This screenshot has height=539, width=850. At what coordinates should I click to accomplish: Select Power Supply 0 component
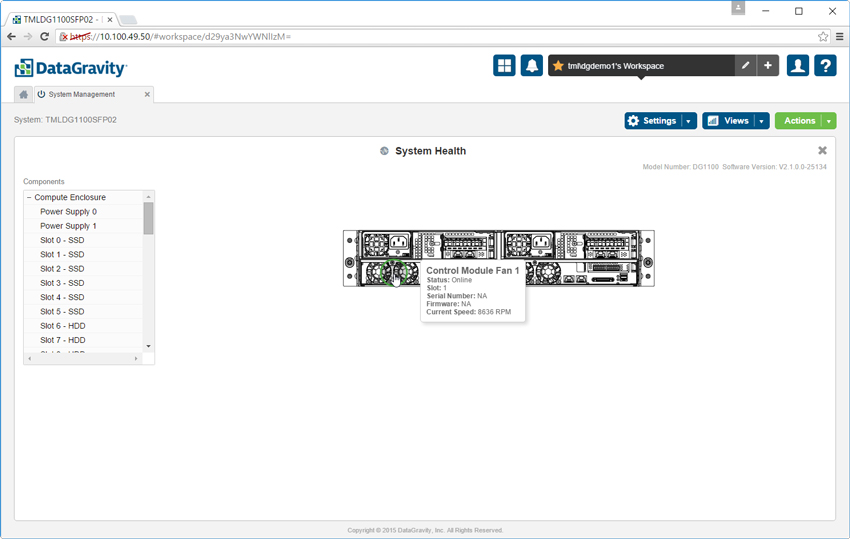68,211
